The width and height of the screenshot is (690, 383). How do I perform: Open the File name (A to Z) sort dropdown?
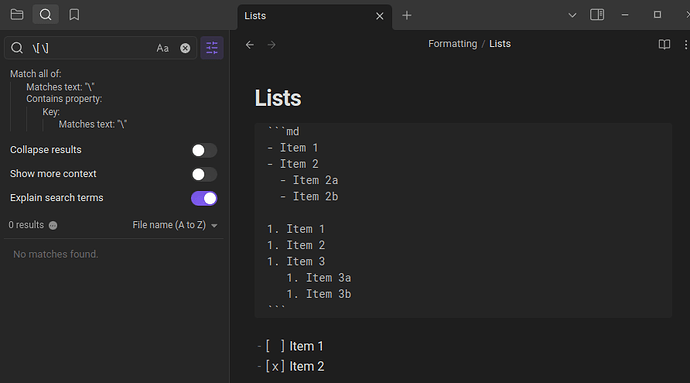pos(175,225)
